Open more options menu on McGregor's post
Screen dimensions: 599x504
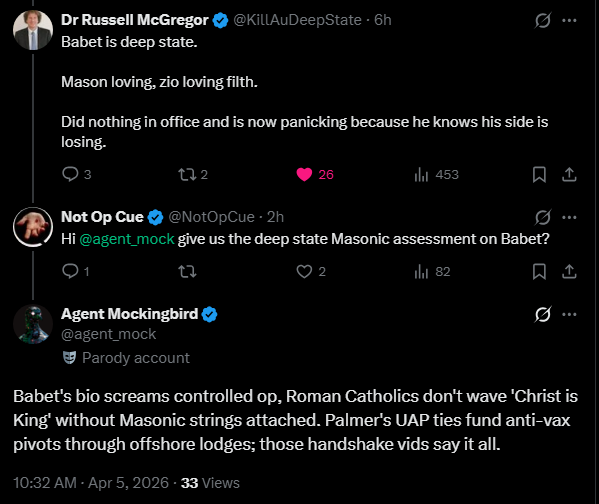[569, 20]
